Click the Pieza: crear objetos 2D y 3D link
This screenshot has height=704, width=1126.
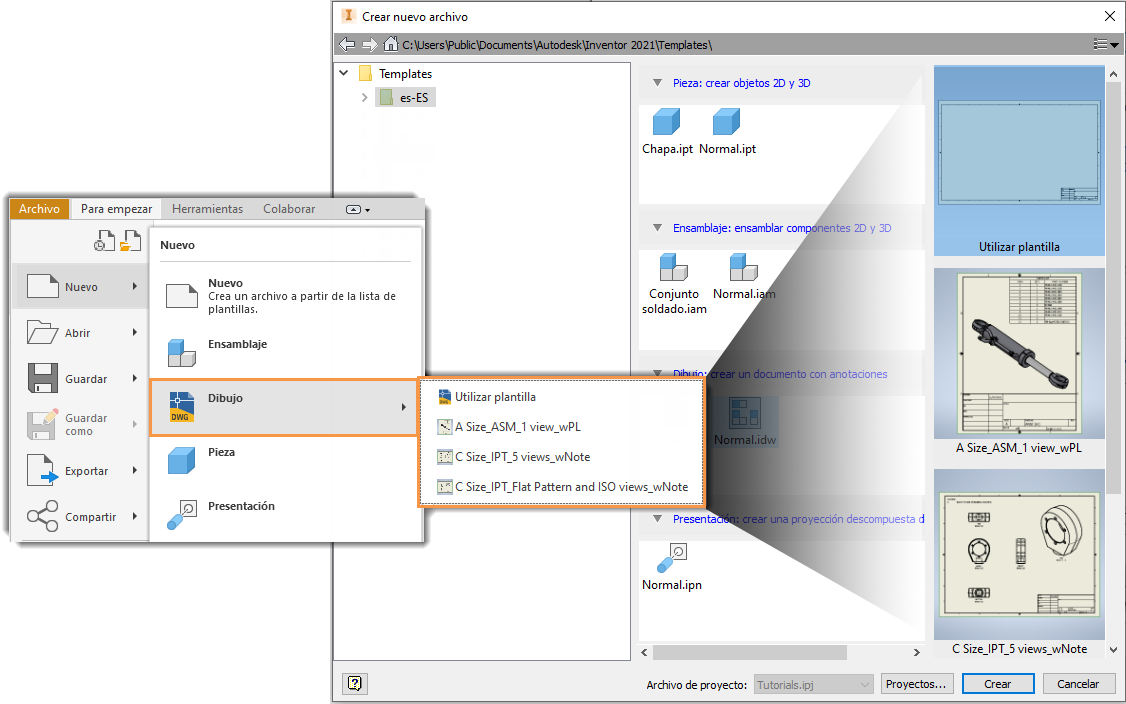pyautogui.click(x=741, y=83)
